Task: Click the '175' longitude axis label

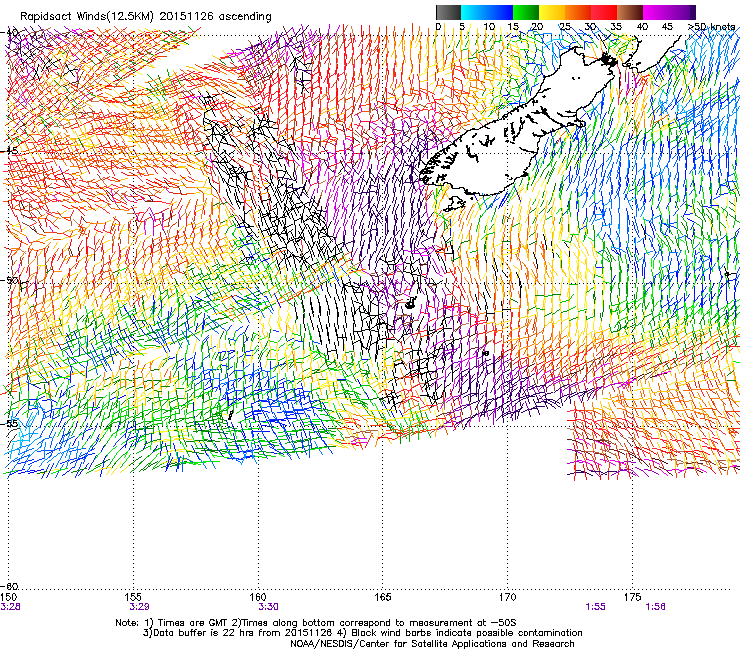Action: point(632,597)
